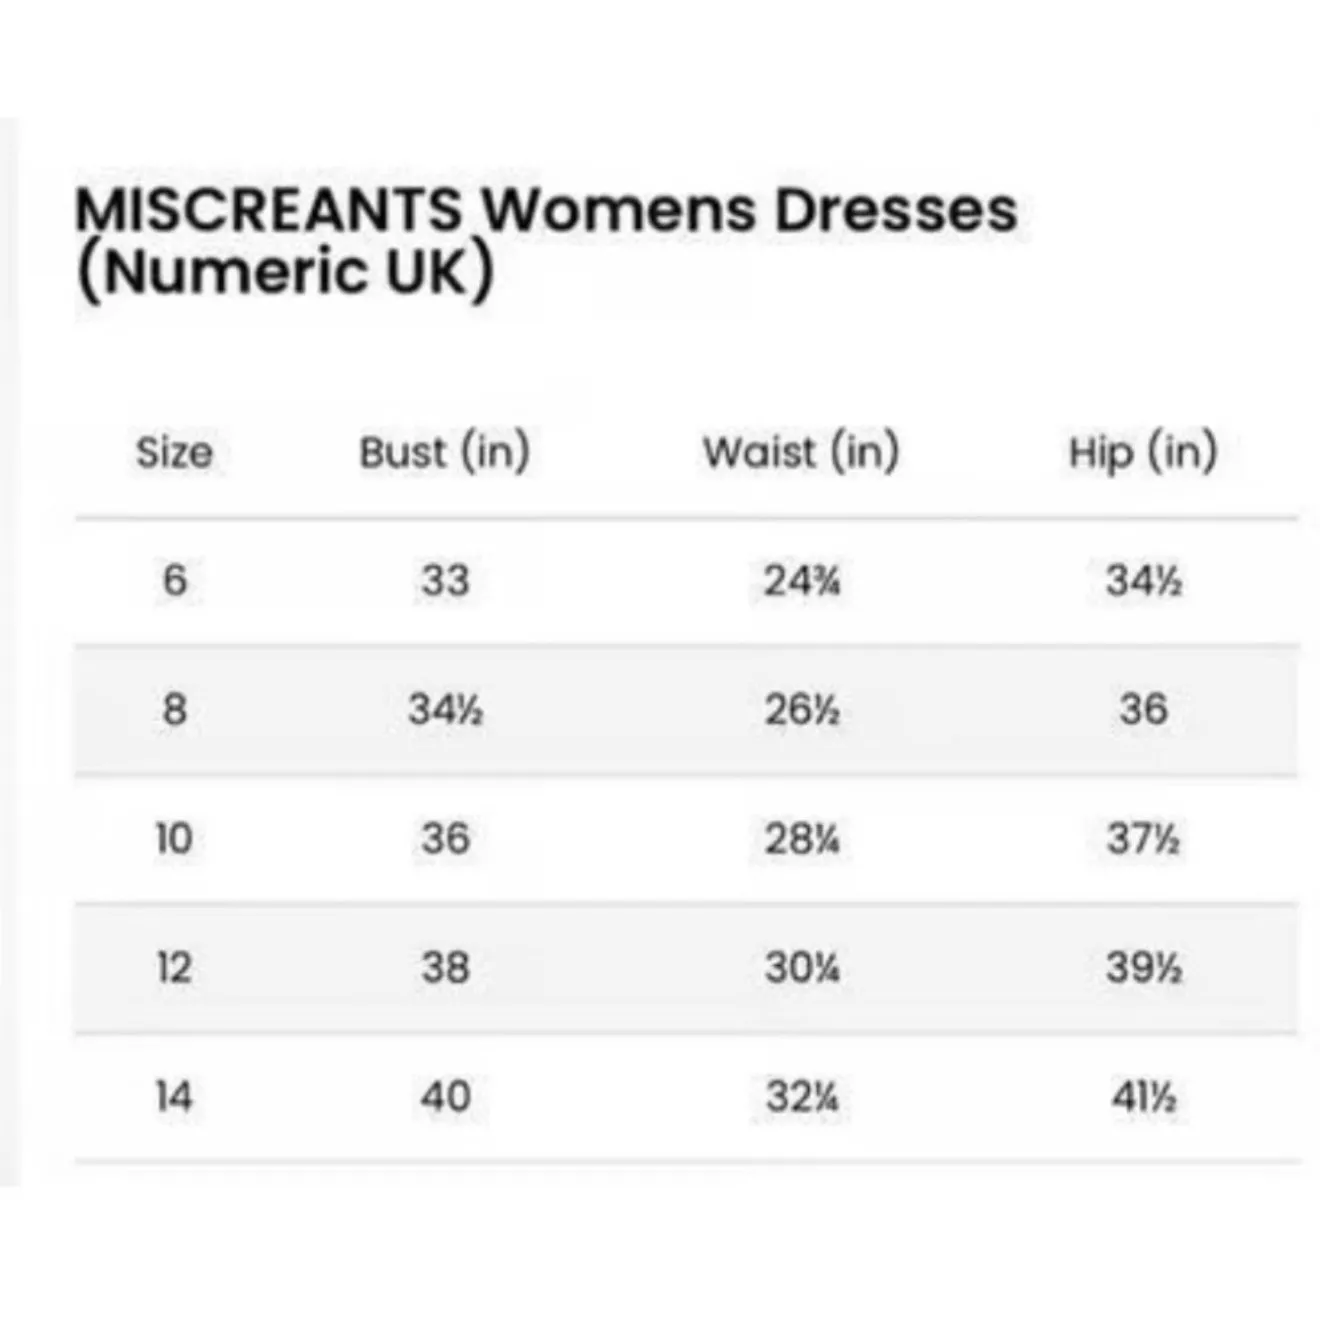Select size 6 in the table

click(174, 580)
